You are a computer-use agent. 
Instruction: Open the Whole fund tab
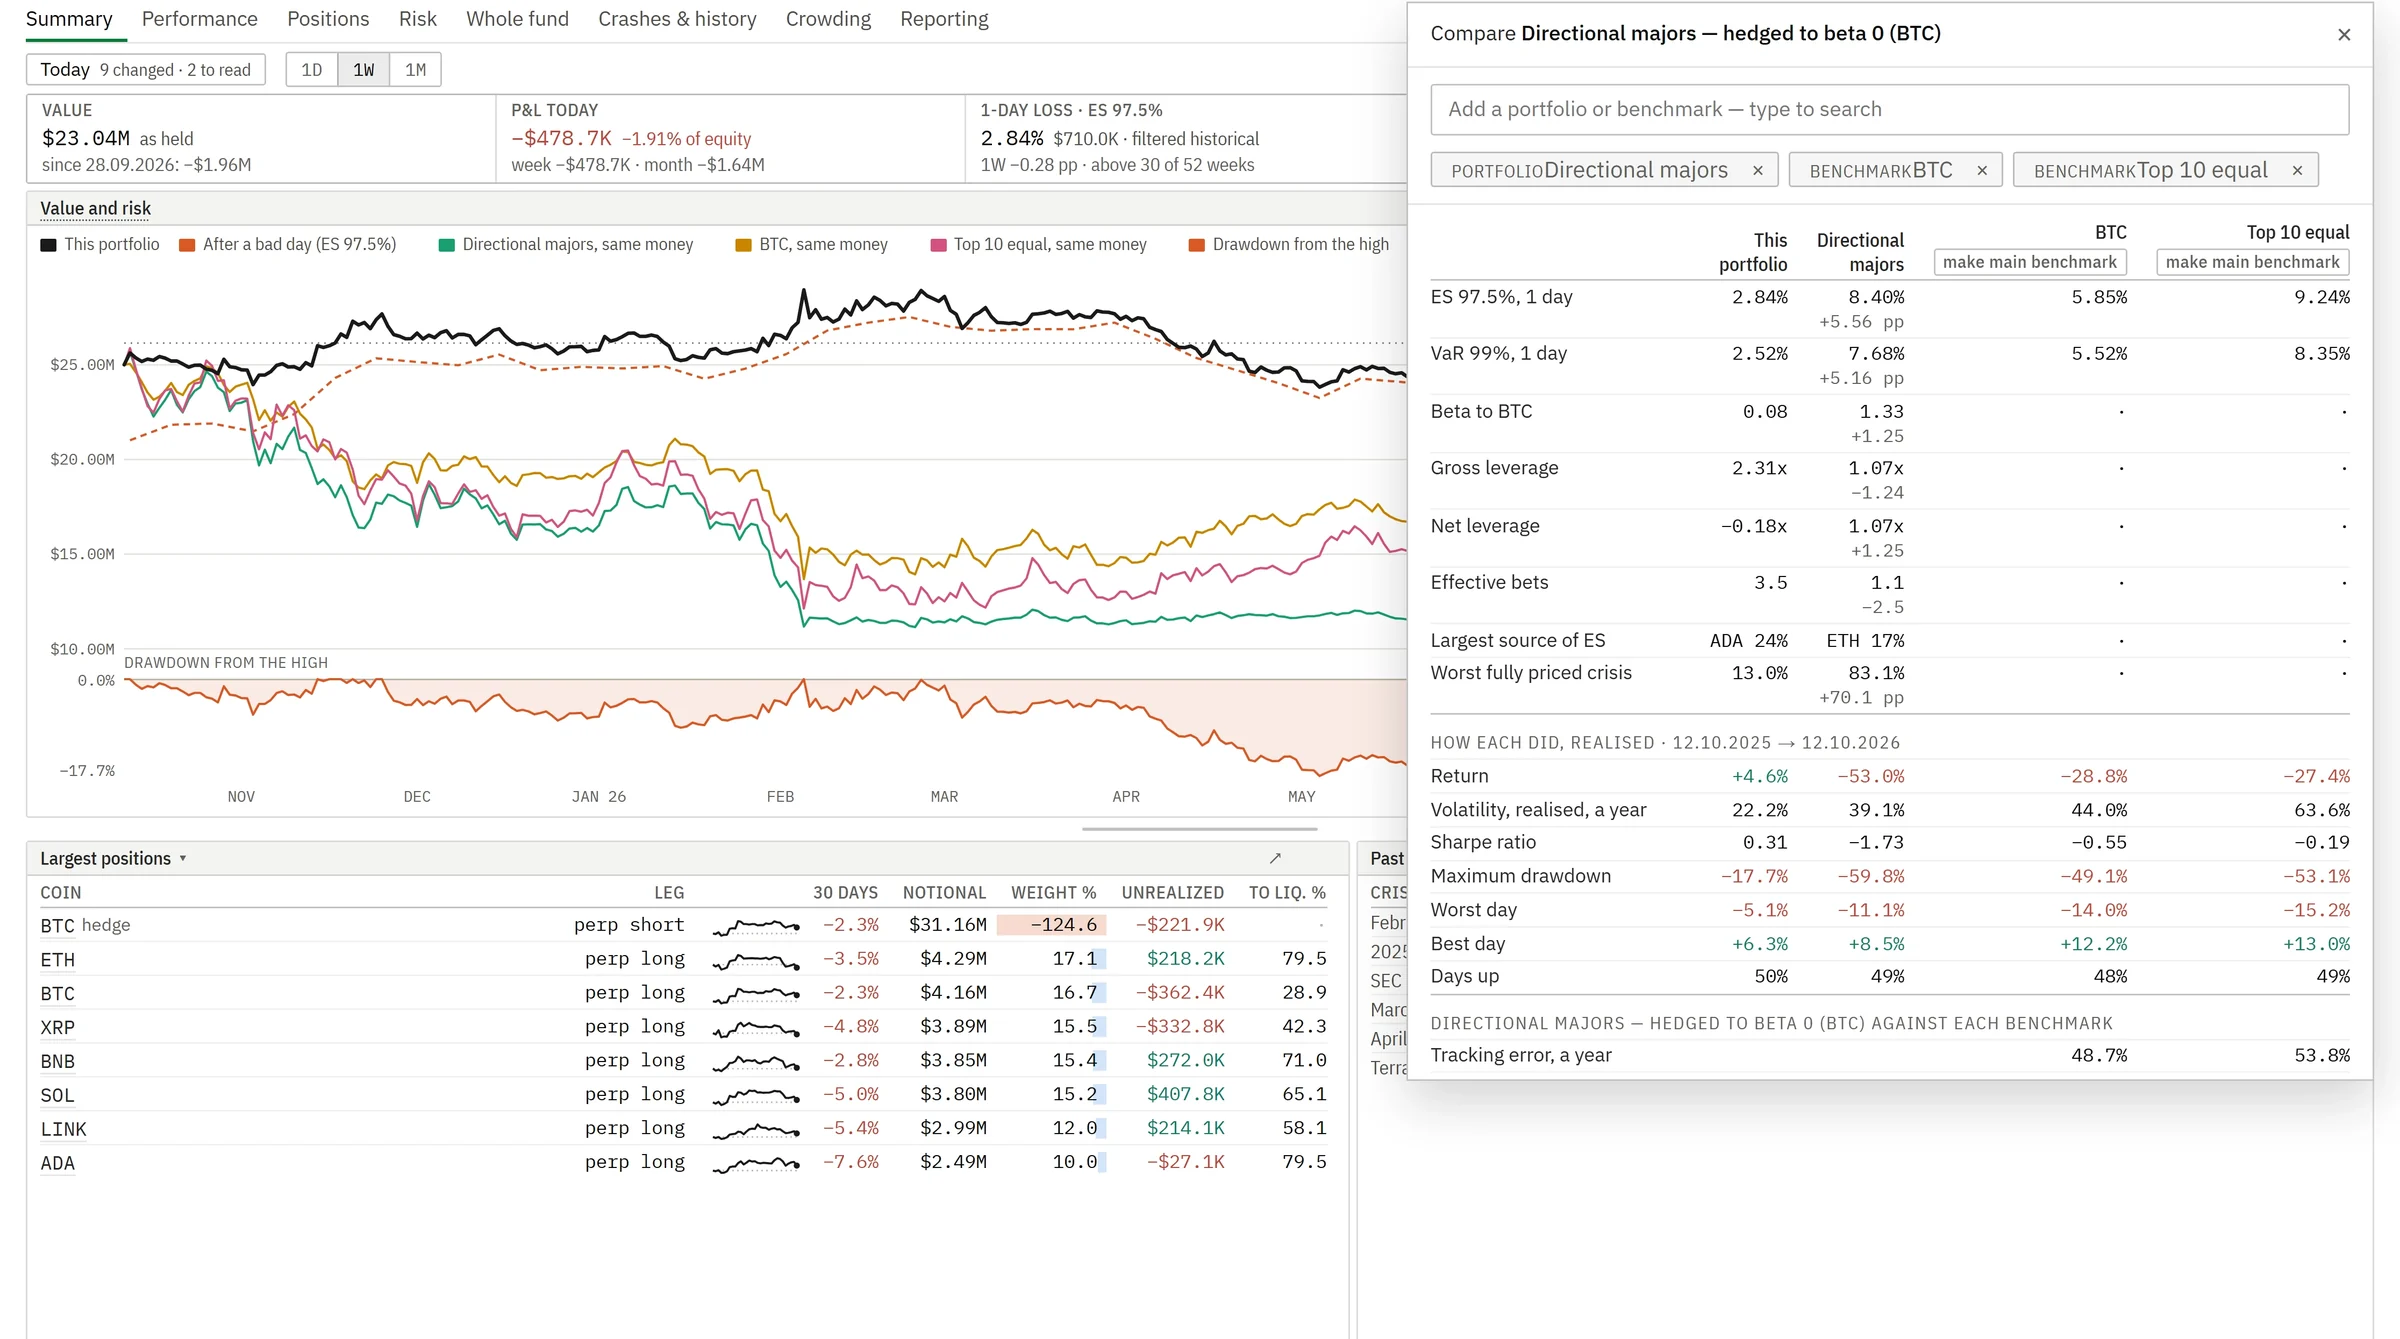[517, 19]
